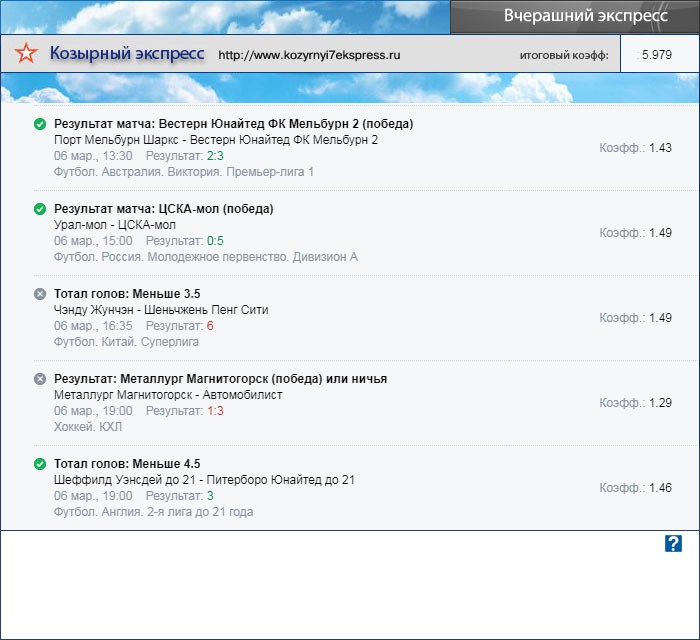Click grey cross icon beside Тотал Меньше 3.5
The image size is (700, 640).
[x=40, y=294]
